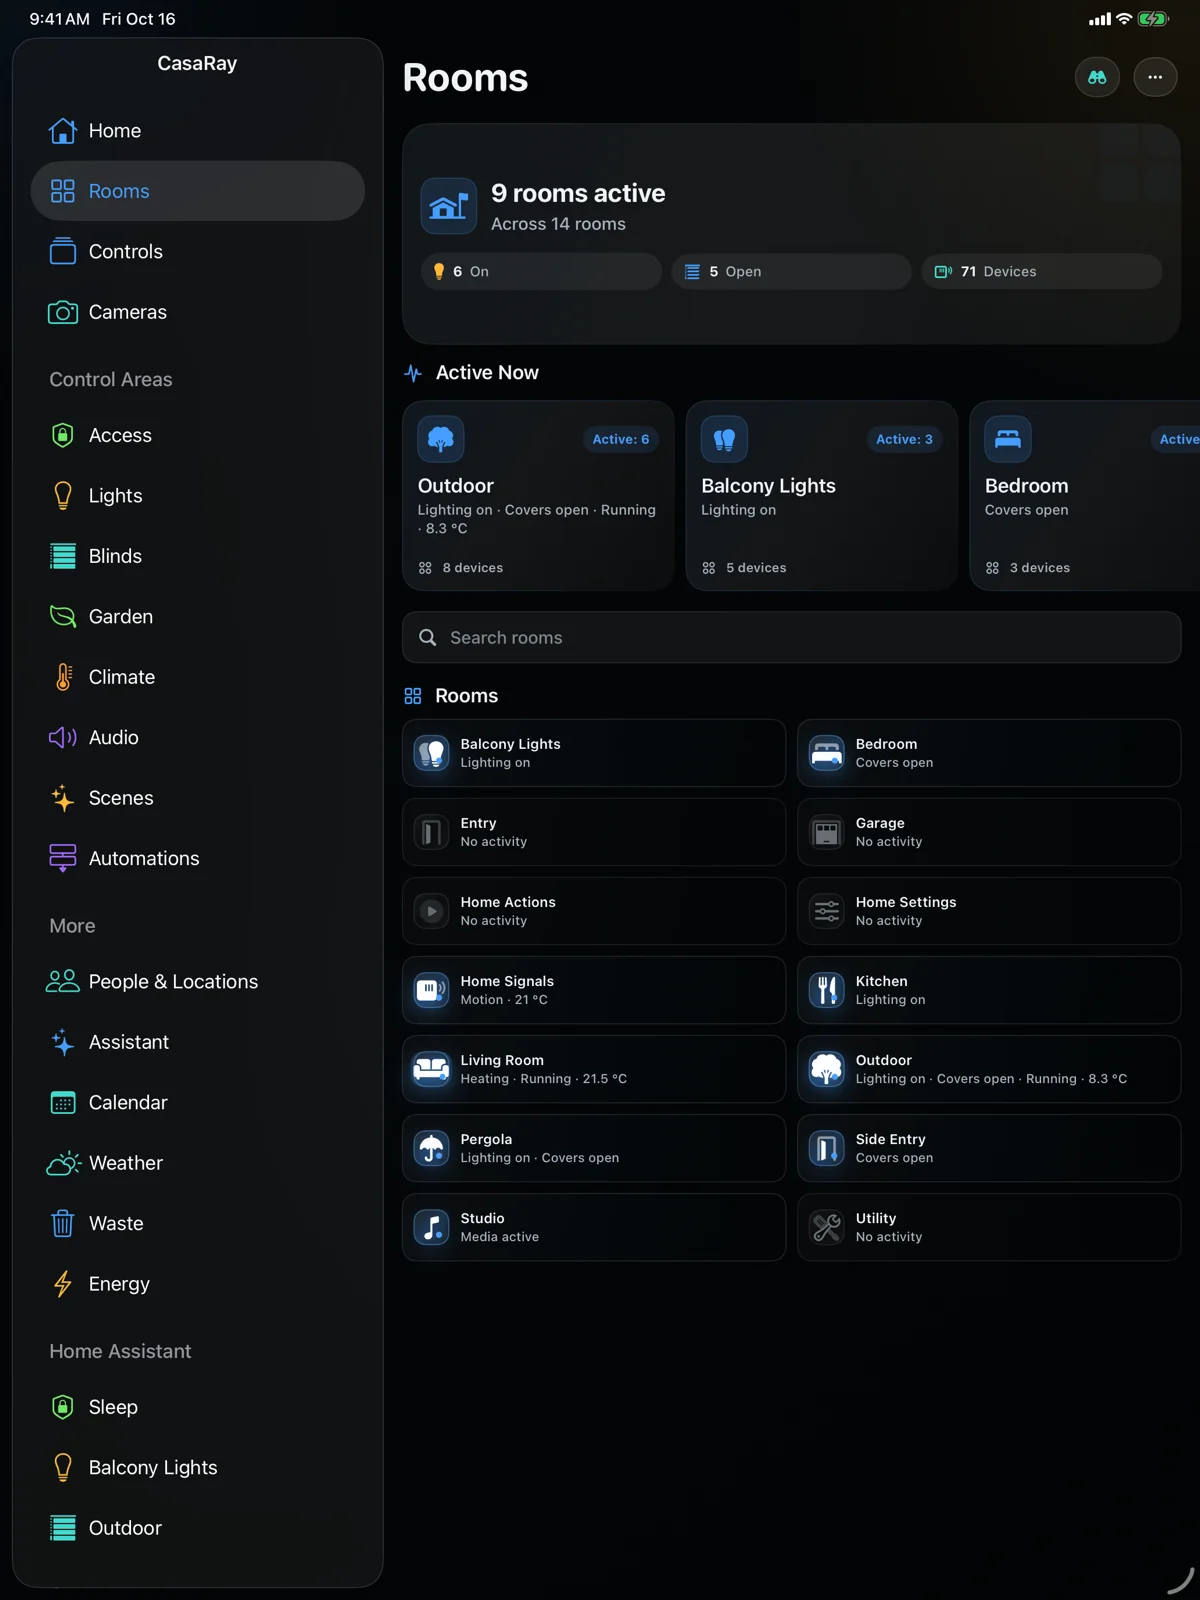Screen dimensions: 1200x1600
Task: Click the Climate thermometer icon
Action: coord(63,677)
